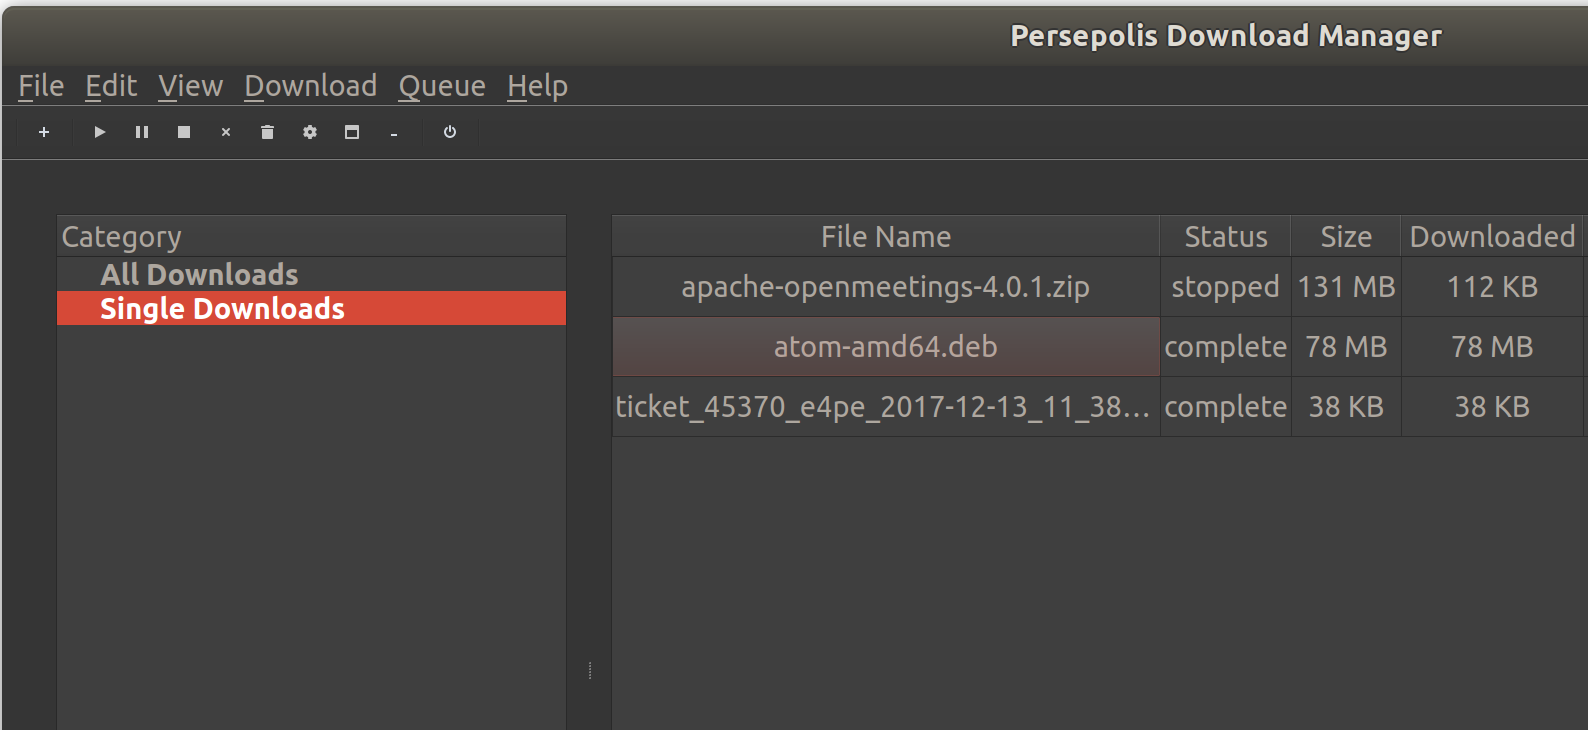Viewport: 1588px width, 730px height.
Task: Add a new download with the plus icon
Action: pos(44,132)
